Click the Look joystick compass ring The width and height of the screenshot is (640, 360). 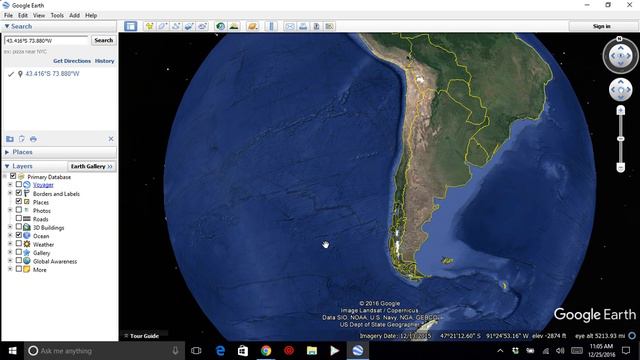click(620, 56)
